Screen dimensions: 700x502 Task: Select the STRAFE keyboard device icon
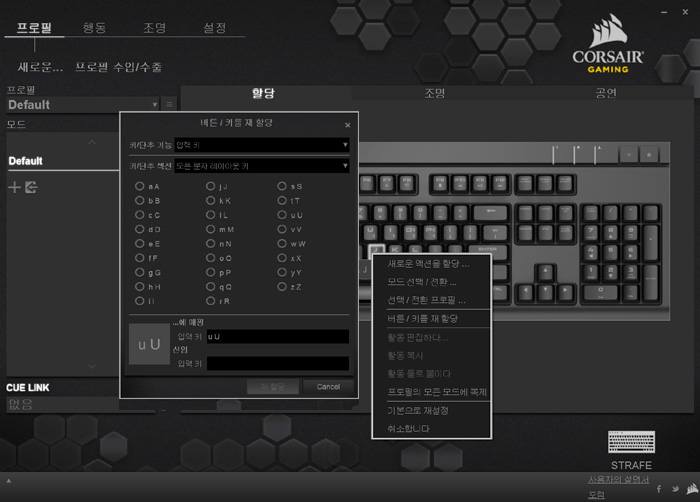(631, 442)
